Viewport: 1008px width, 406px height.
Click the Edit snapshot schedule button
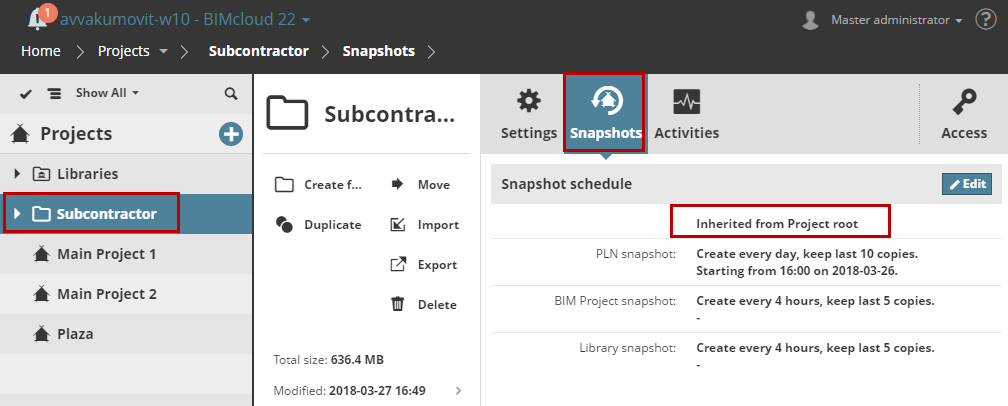(x=966, y=184)
